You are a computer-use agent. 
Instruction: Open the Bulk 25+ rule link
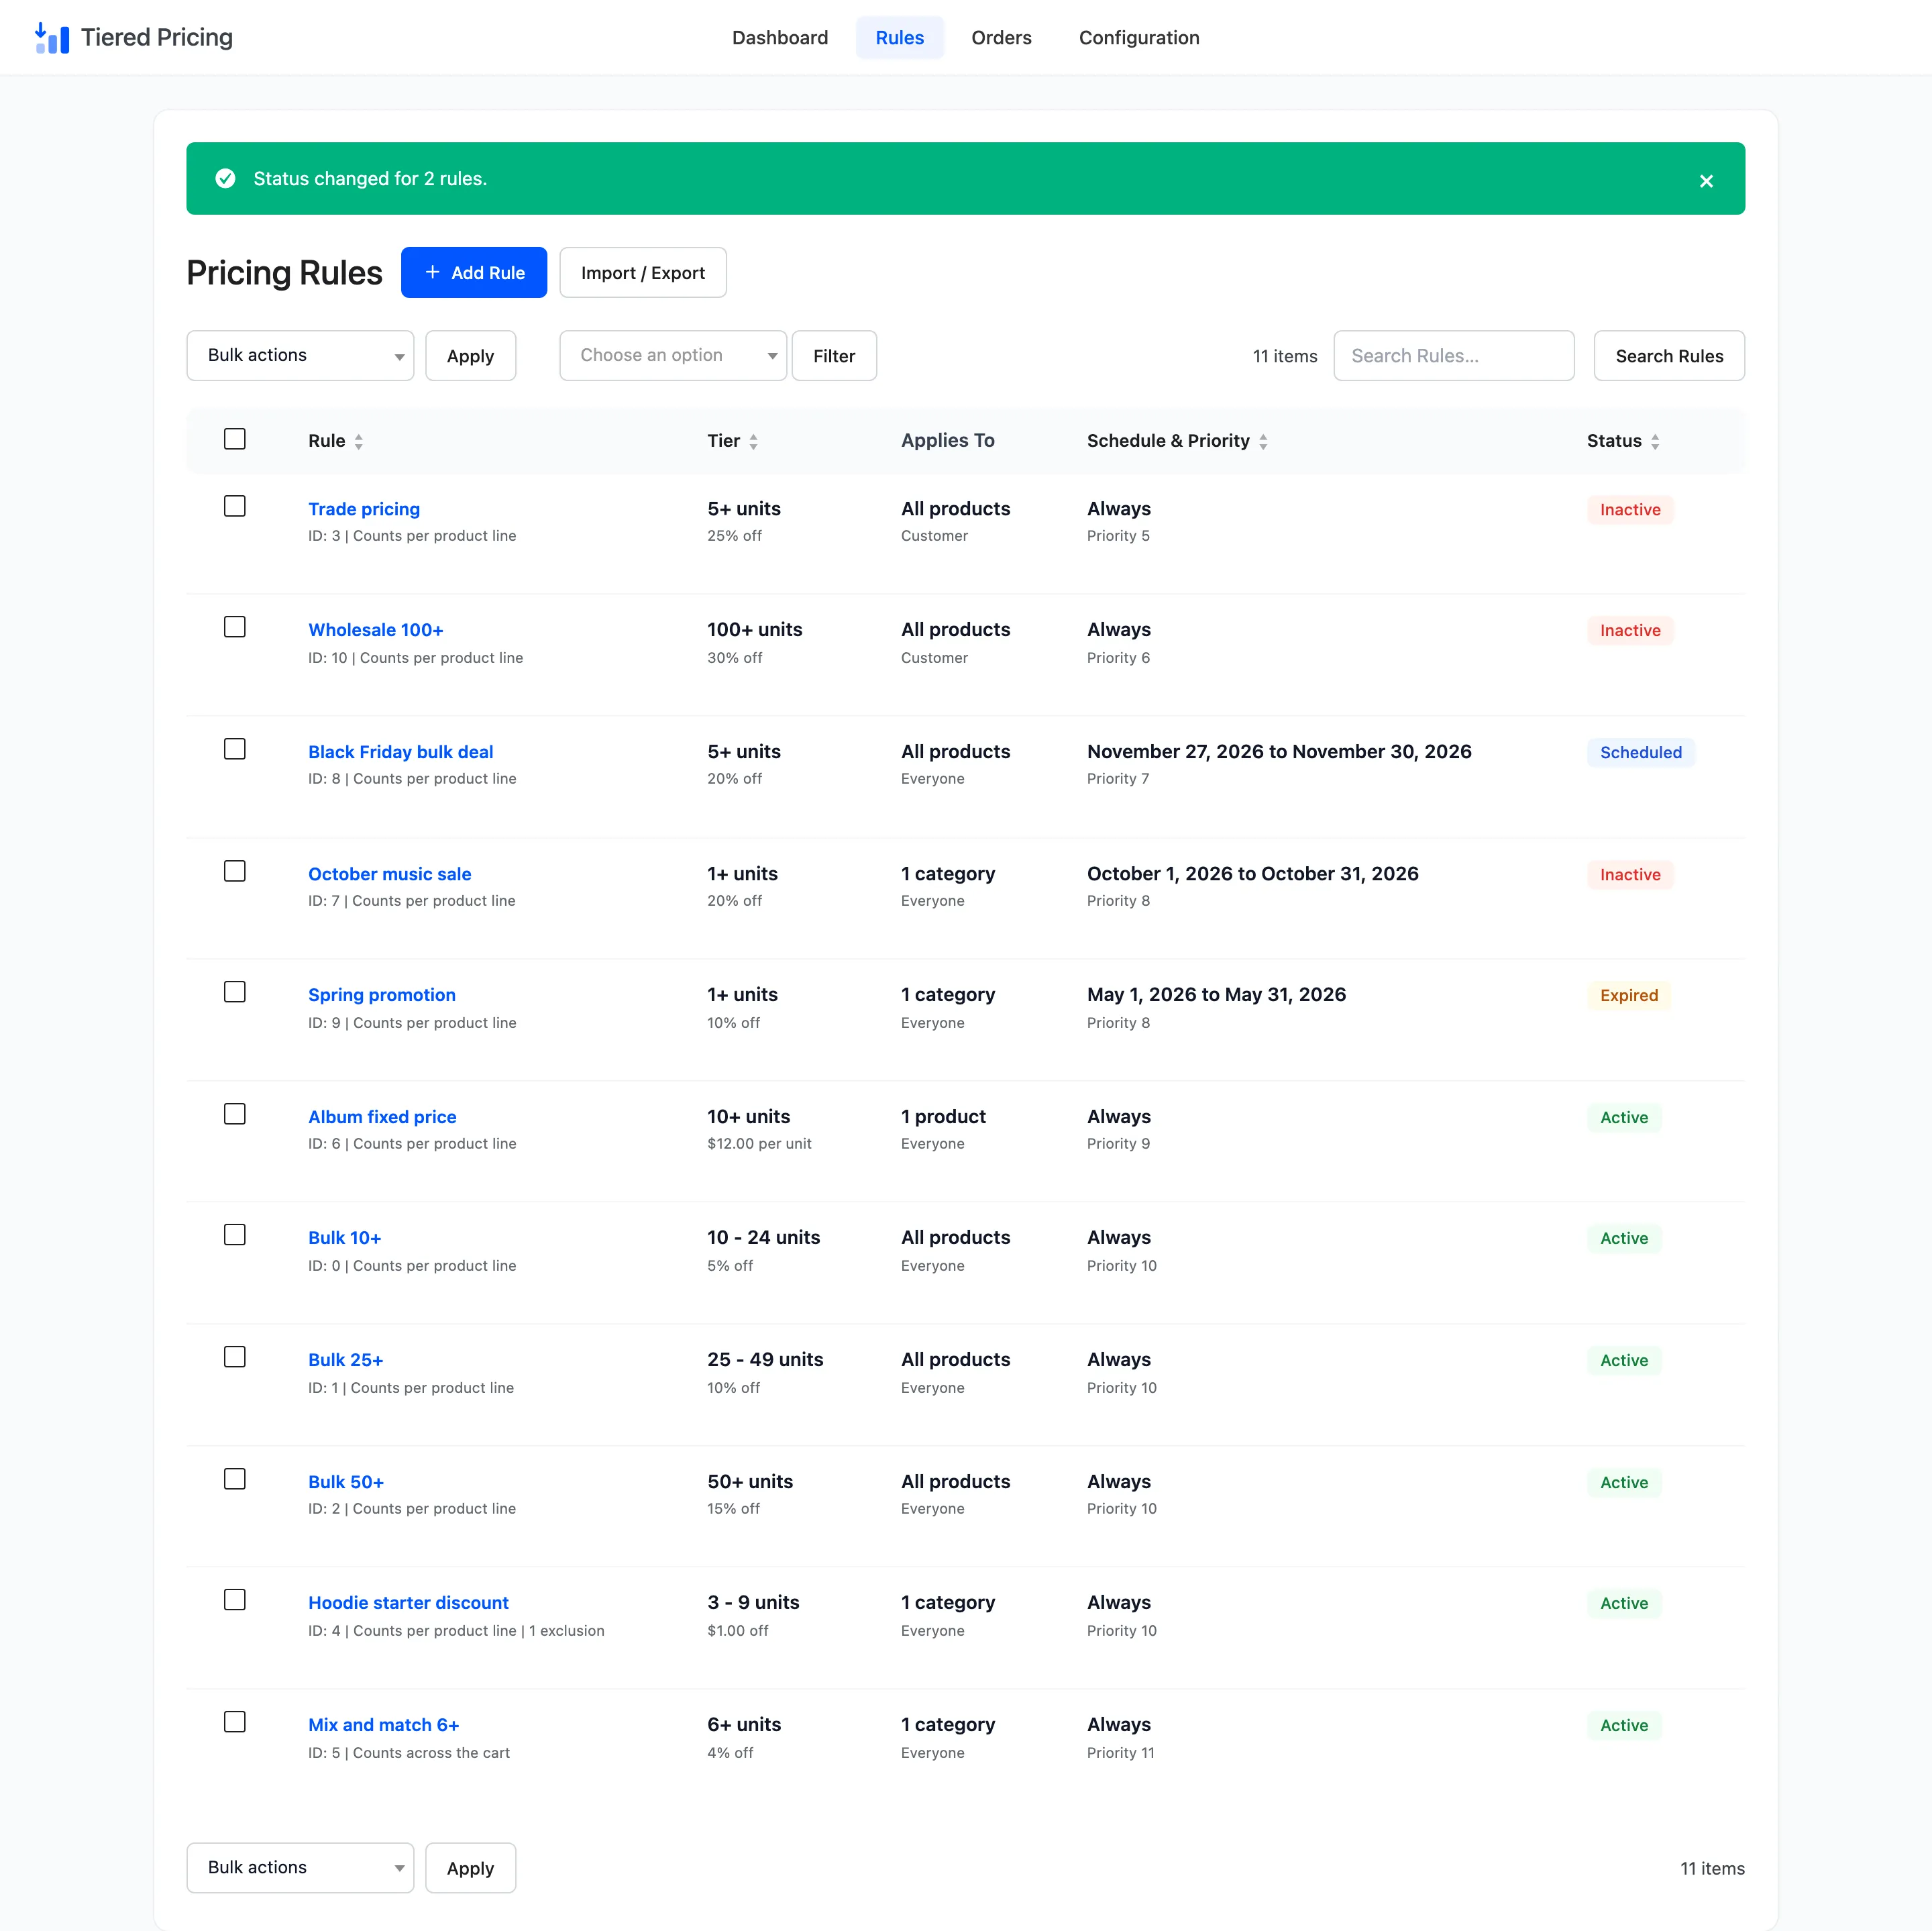(346, 1360)
